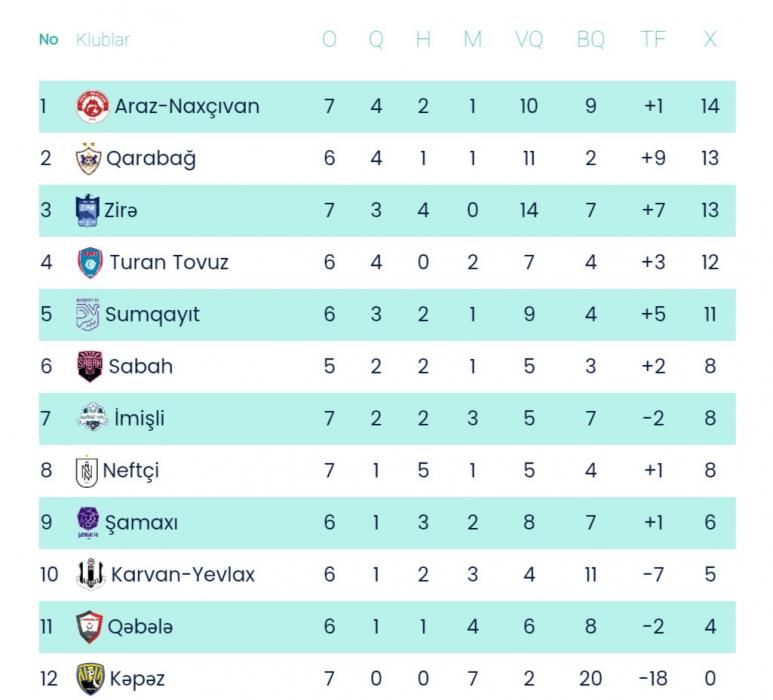Click the X points column header
Viewport: 773px width, 700px height.
710,40
